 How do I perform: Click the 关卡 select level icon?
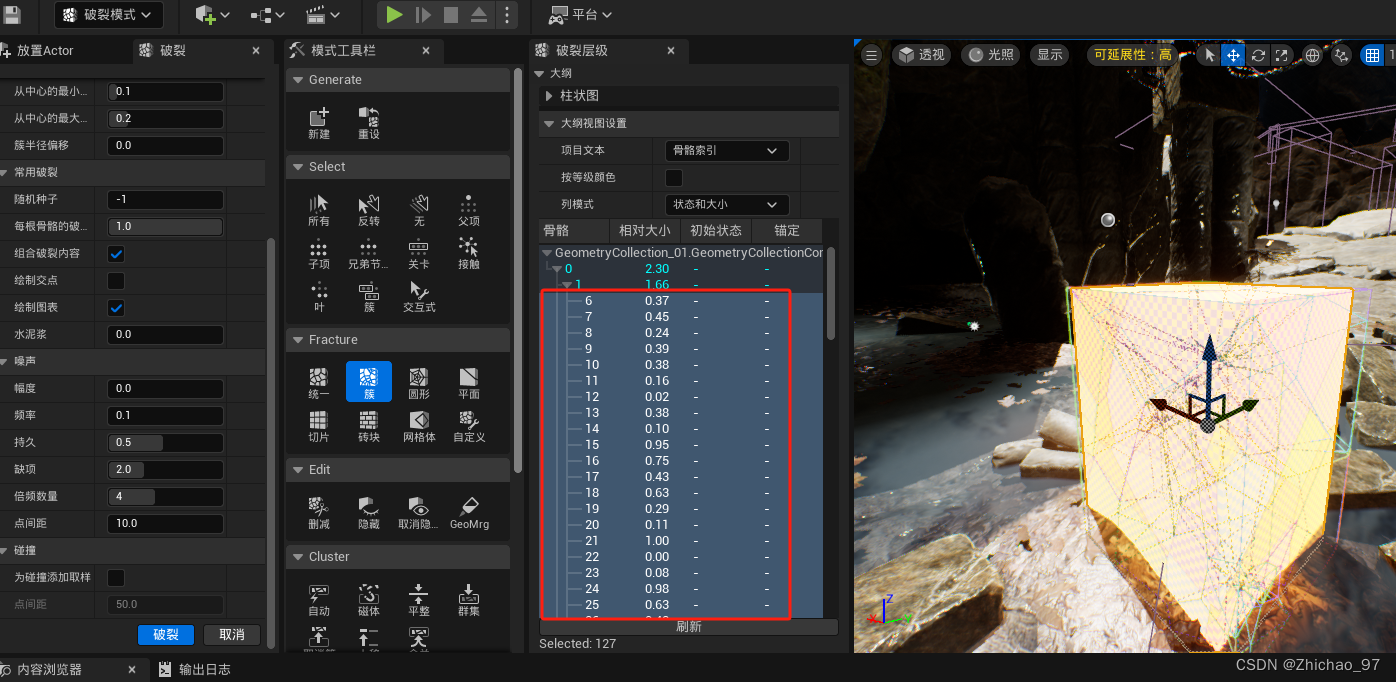pos(419,254)
